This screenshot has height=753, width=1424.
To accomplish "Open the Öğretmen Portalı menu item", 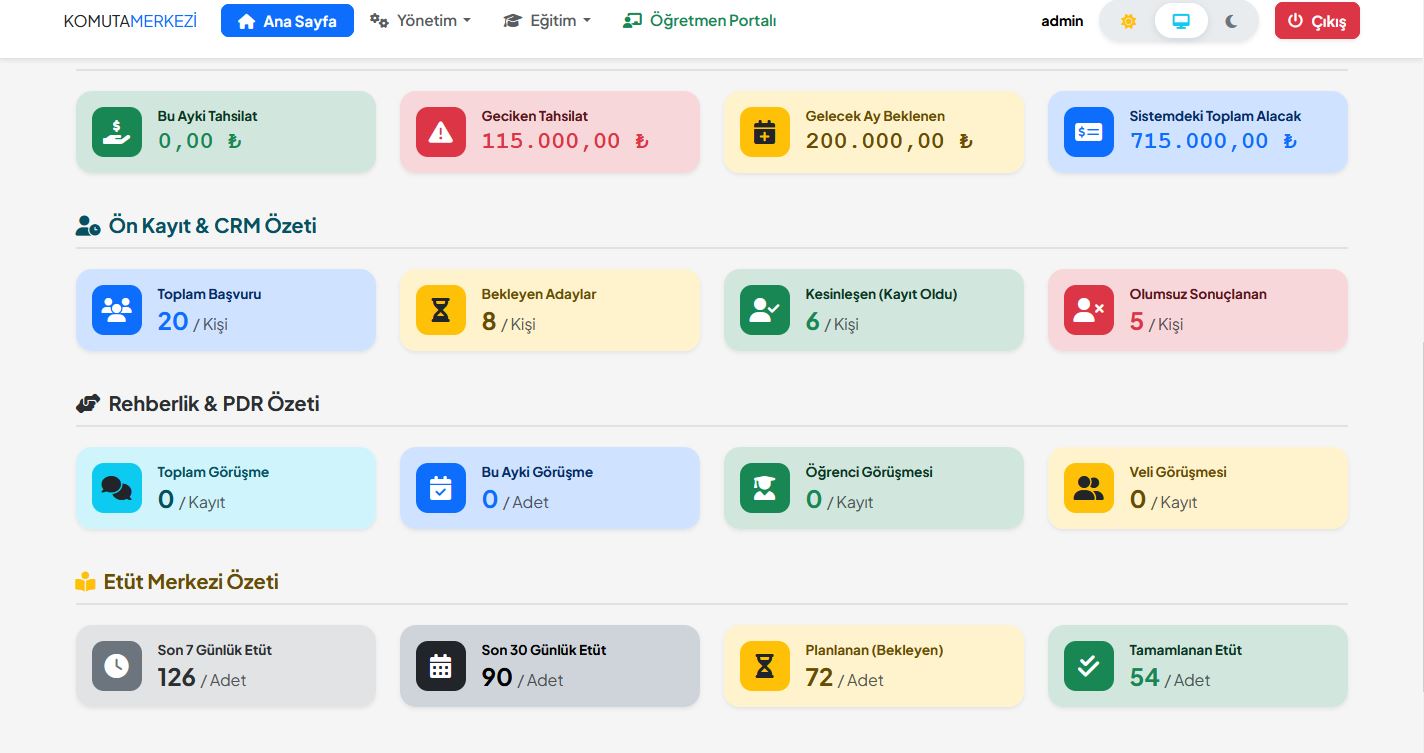I will (x=698, y=20).
